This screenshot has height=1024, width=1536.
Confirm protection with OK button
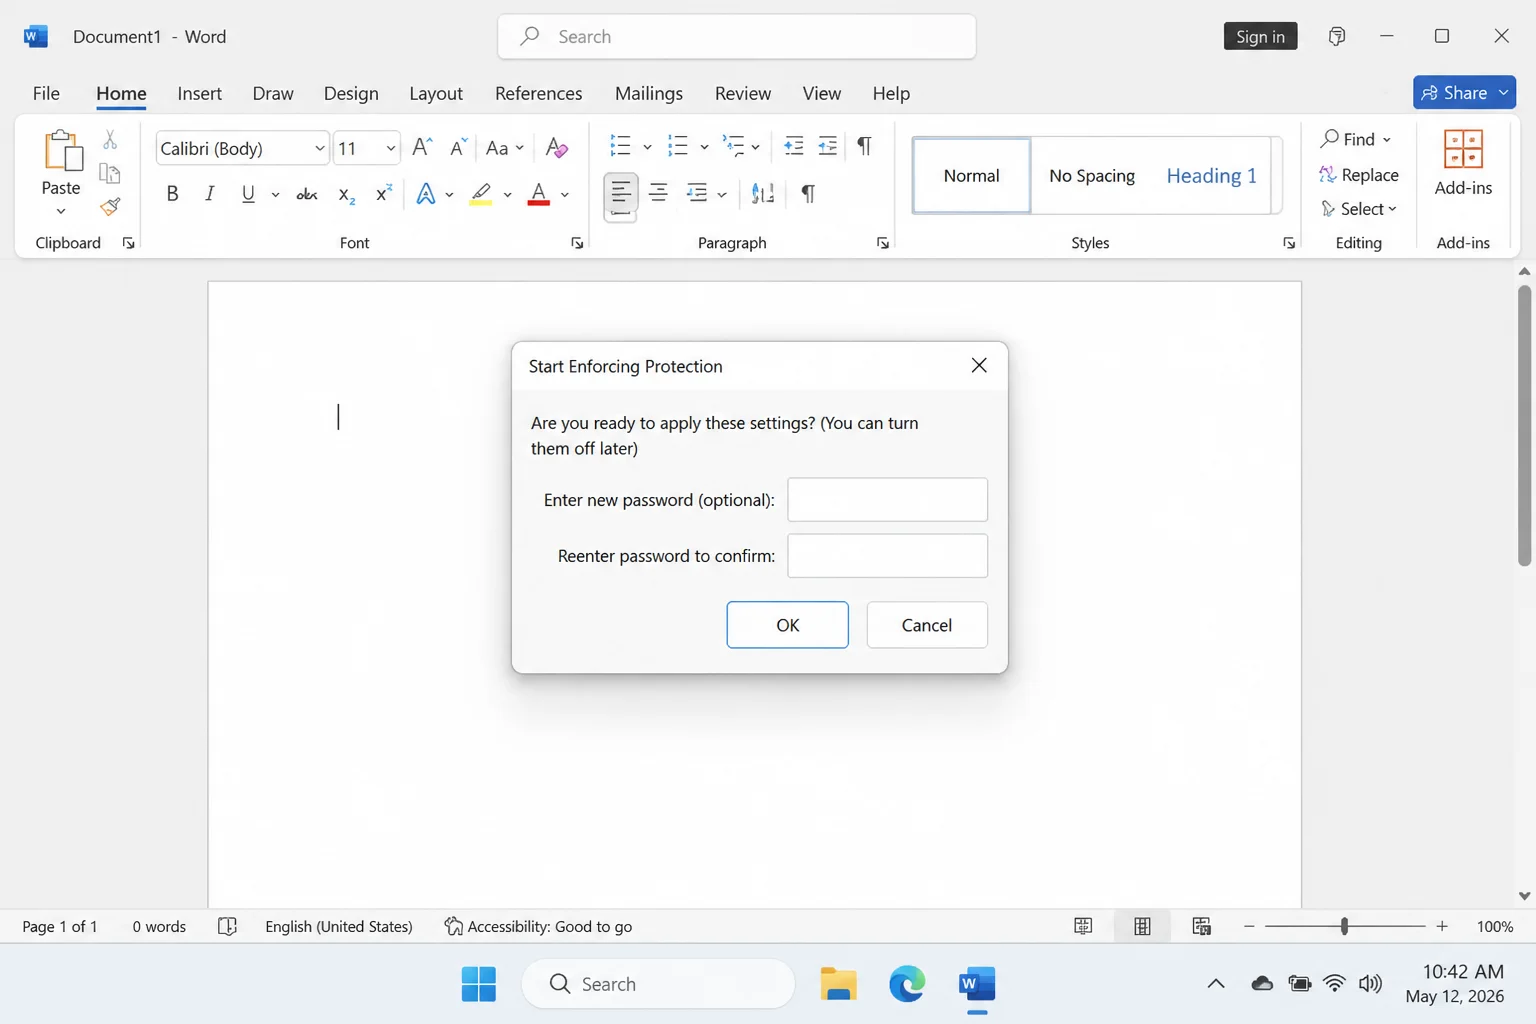click(x=787, y=625)
